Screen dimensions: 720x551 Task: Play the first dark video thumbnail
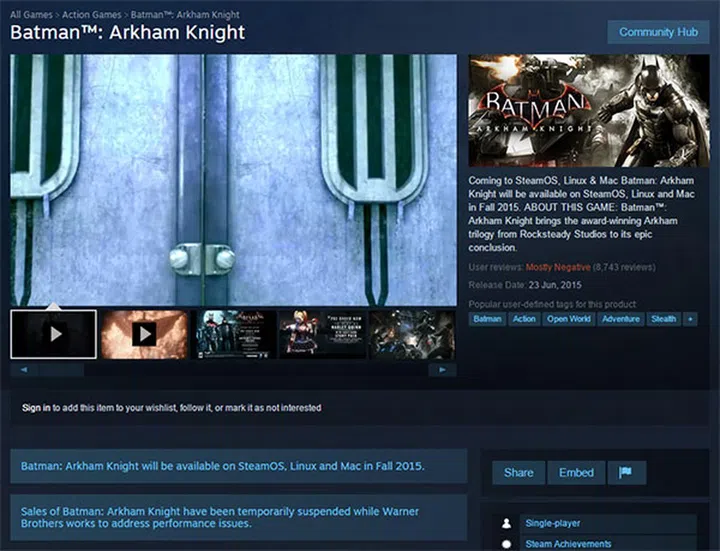point(54,334)
